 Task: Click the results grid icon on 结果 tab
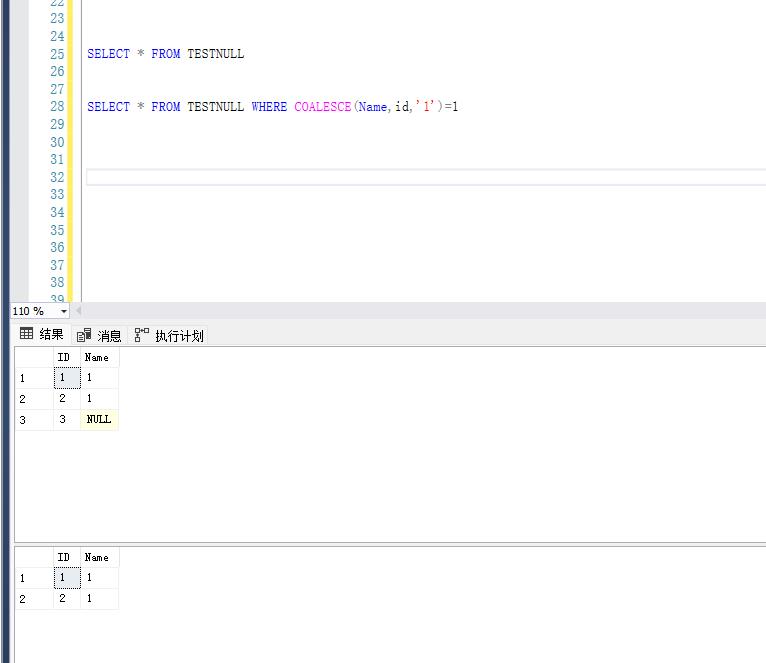click(27, 335)
